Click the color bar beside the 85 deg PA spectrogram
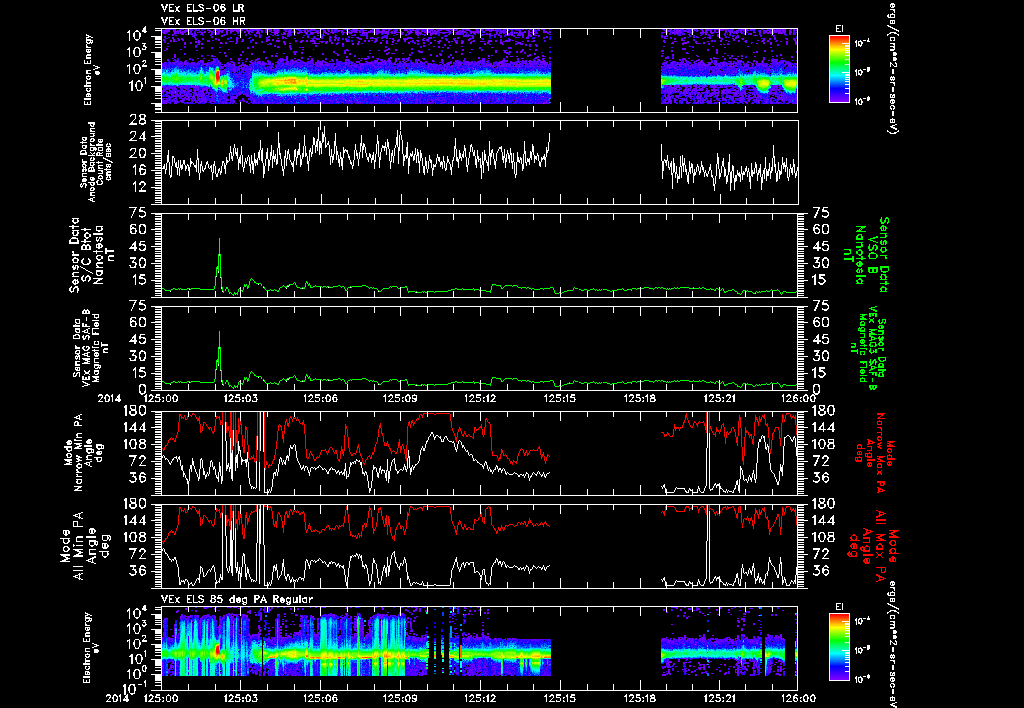 point(839,647)
